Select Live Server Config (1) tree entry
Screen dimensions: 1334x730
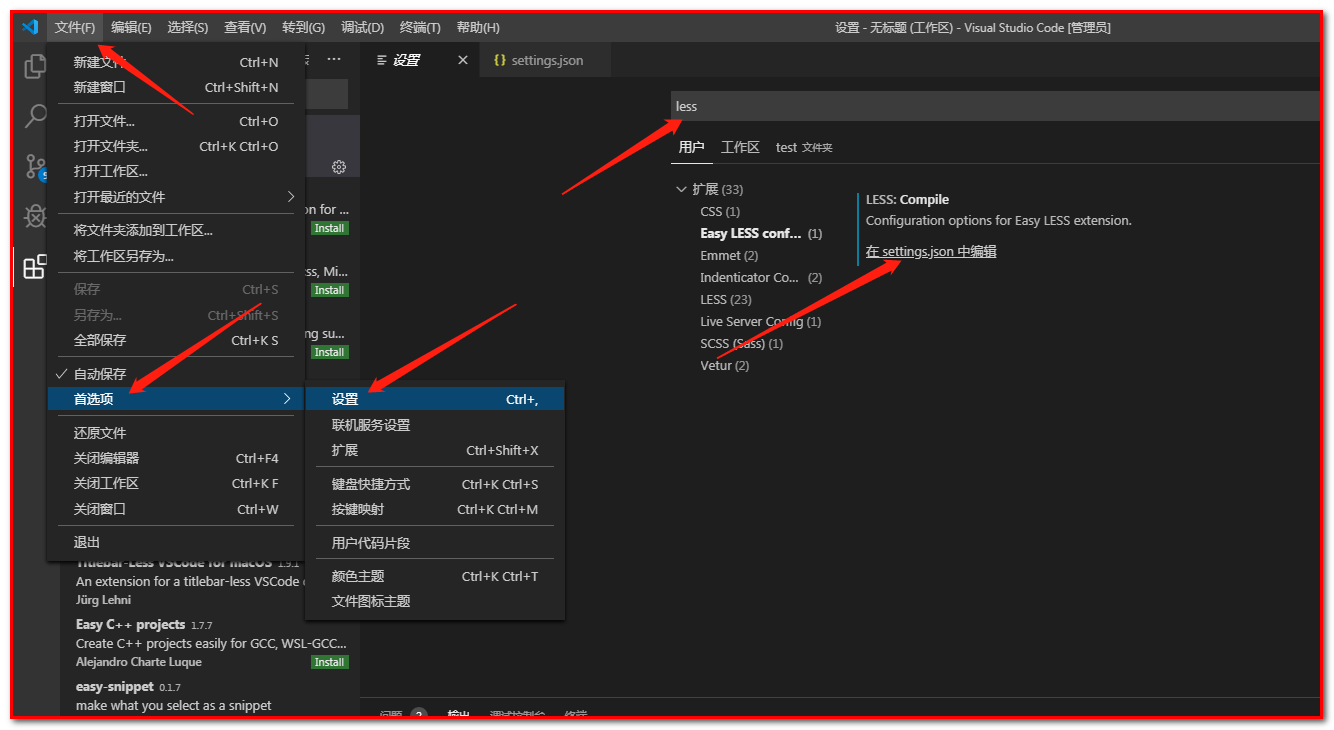pyautogui.click(x=760, y=321)
